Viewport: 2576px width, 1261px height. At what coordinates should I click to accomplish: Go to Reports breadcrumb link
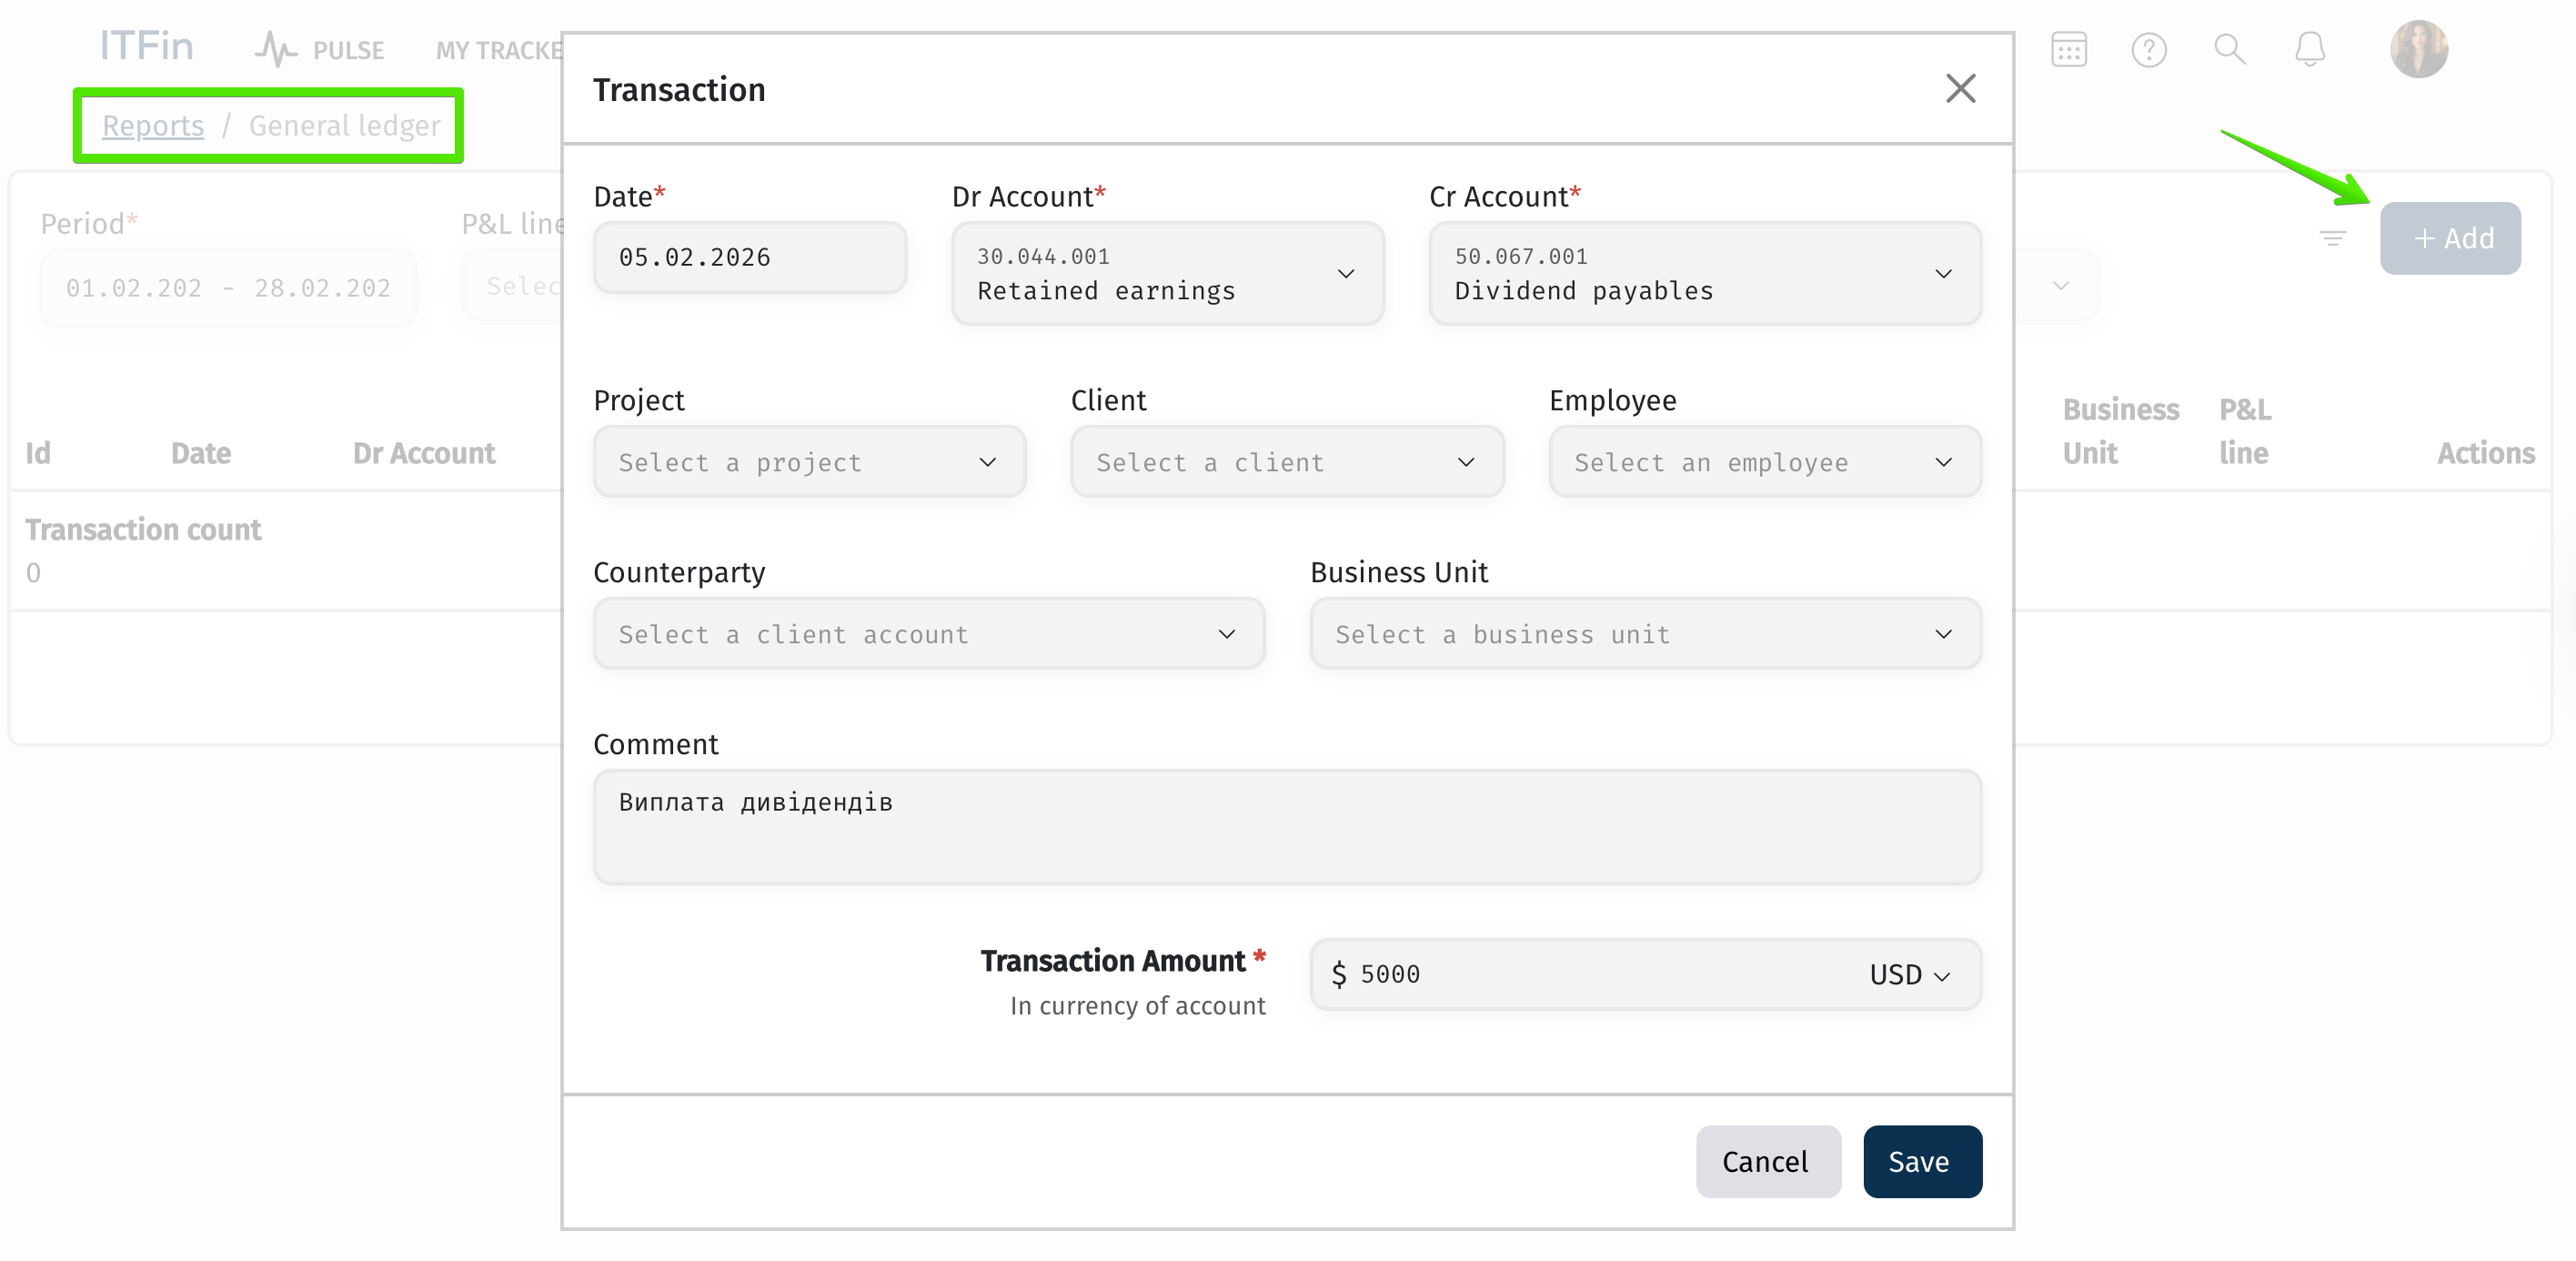[x=152, y=126]
